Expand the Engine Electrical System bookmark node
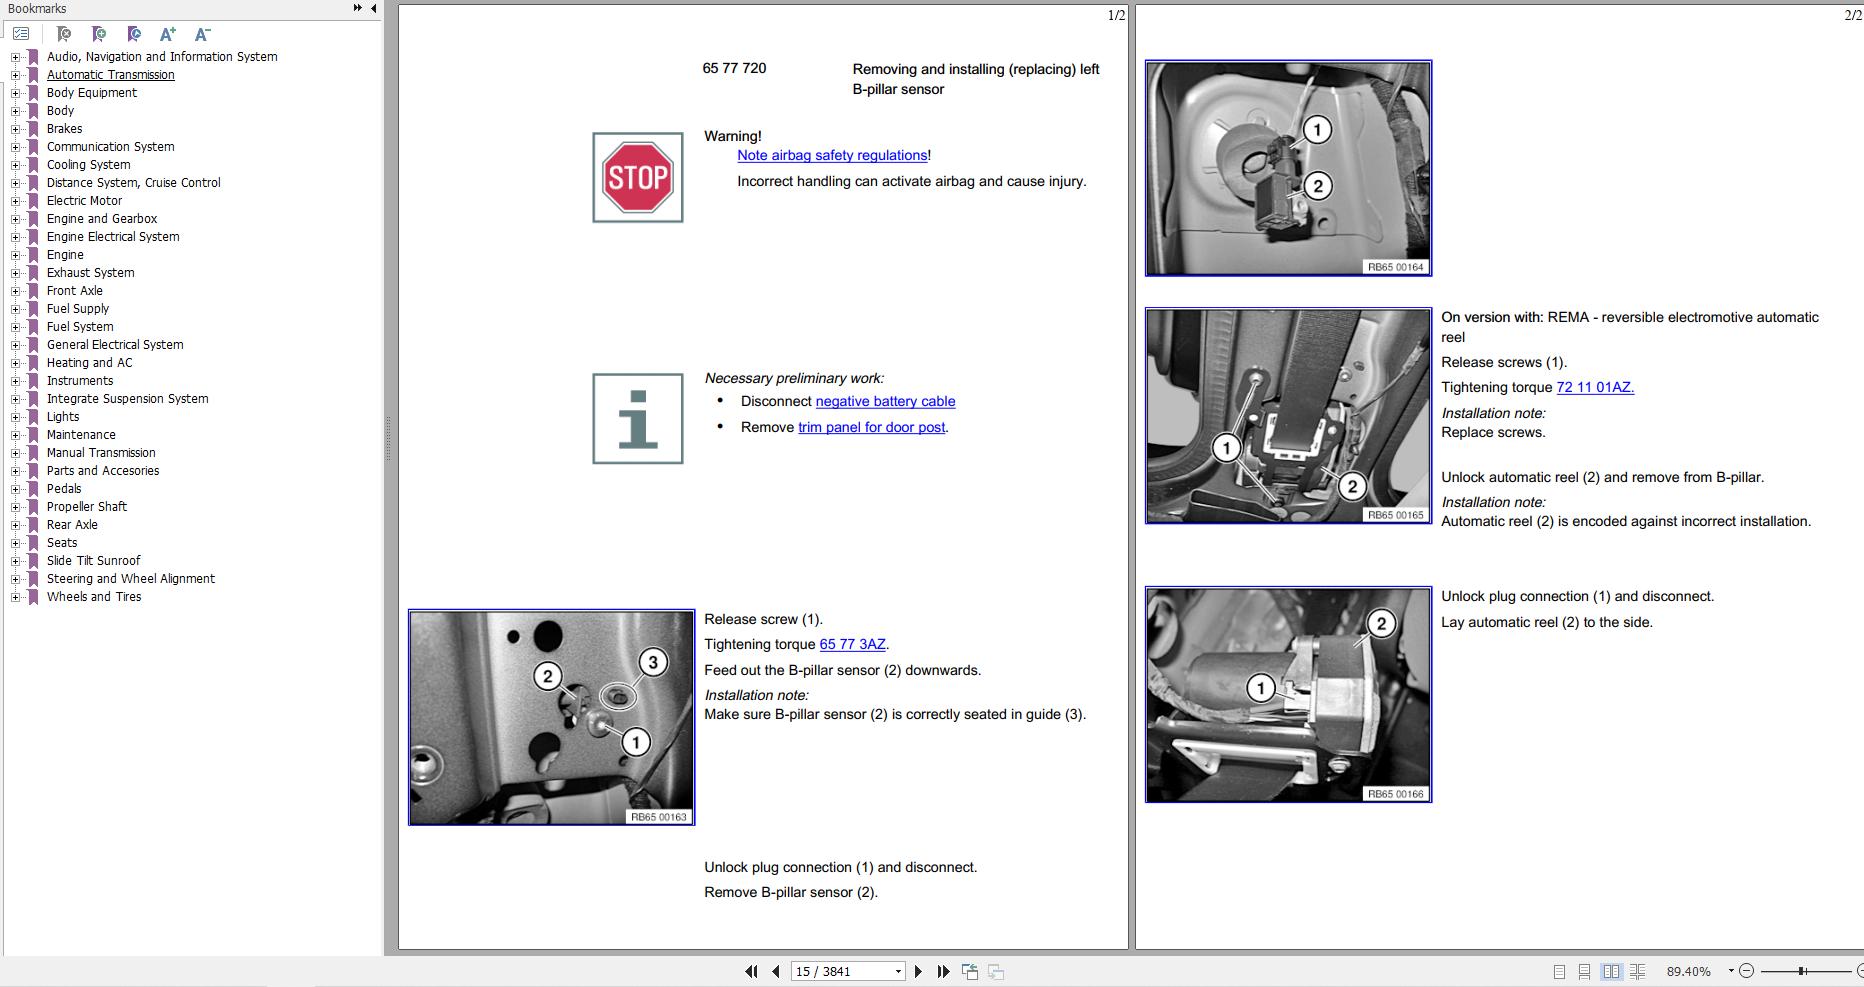 click(x=15, y=237)
